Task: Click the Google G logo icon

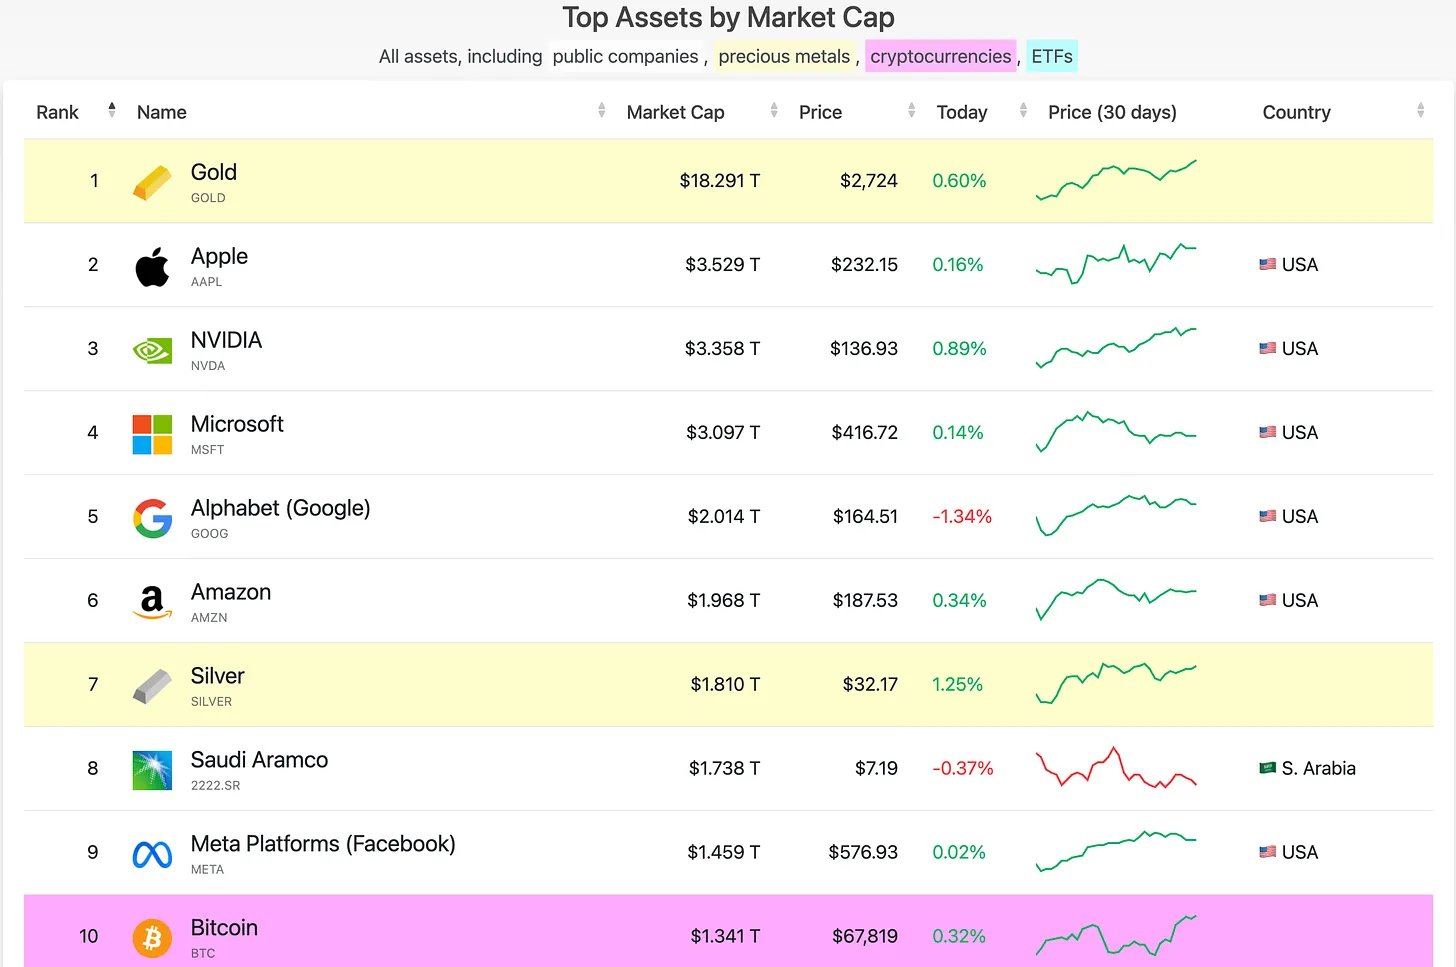Action: coord(152,519)
